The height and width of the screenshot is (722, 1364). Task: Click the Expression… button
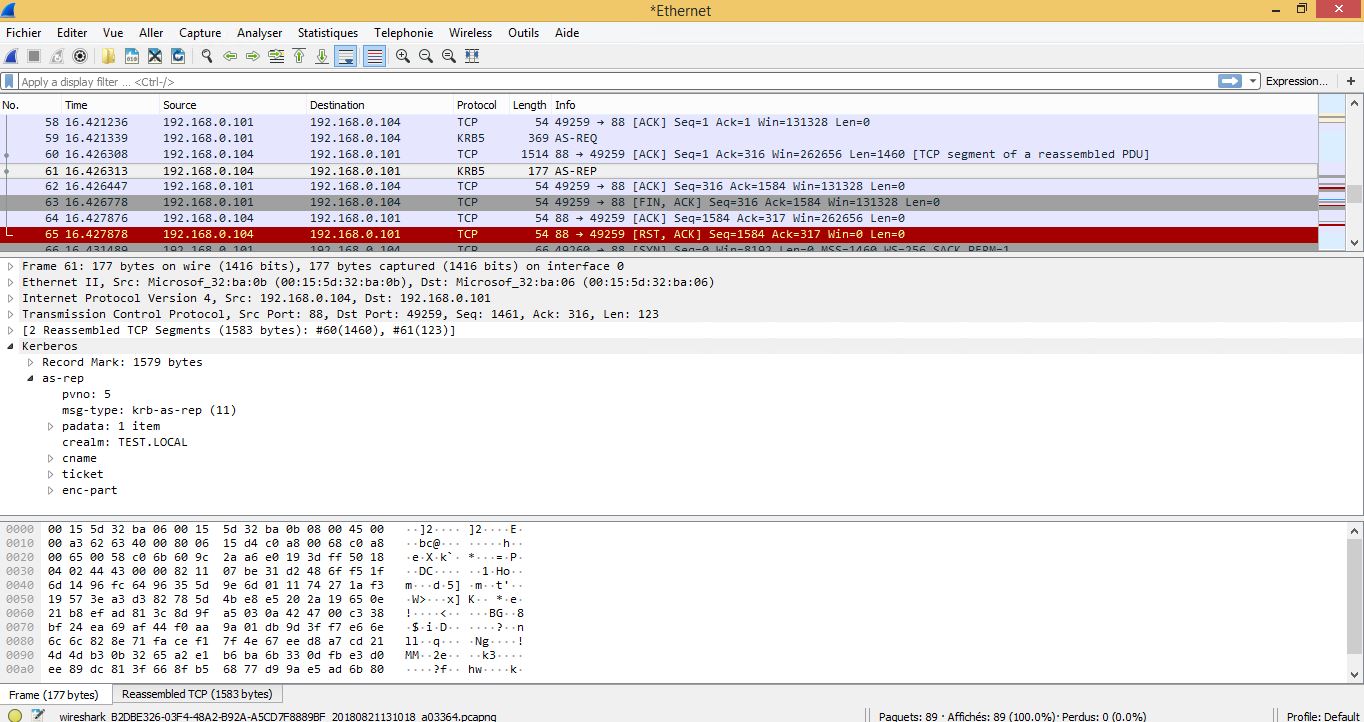(x=1296, y=81)
